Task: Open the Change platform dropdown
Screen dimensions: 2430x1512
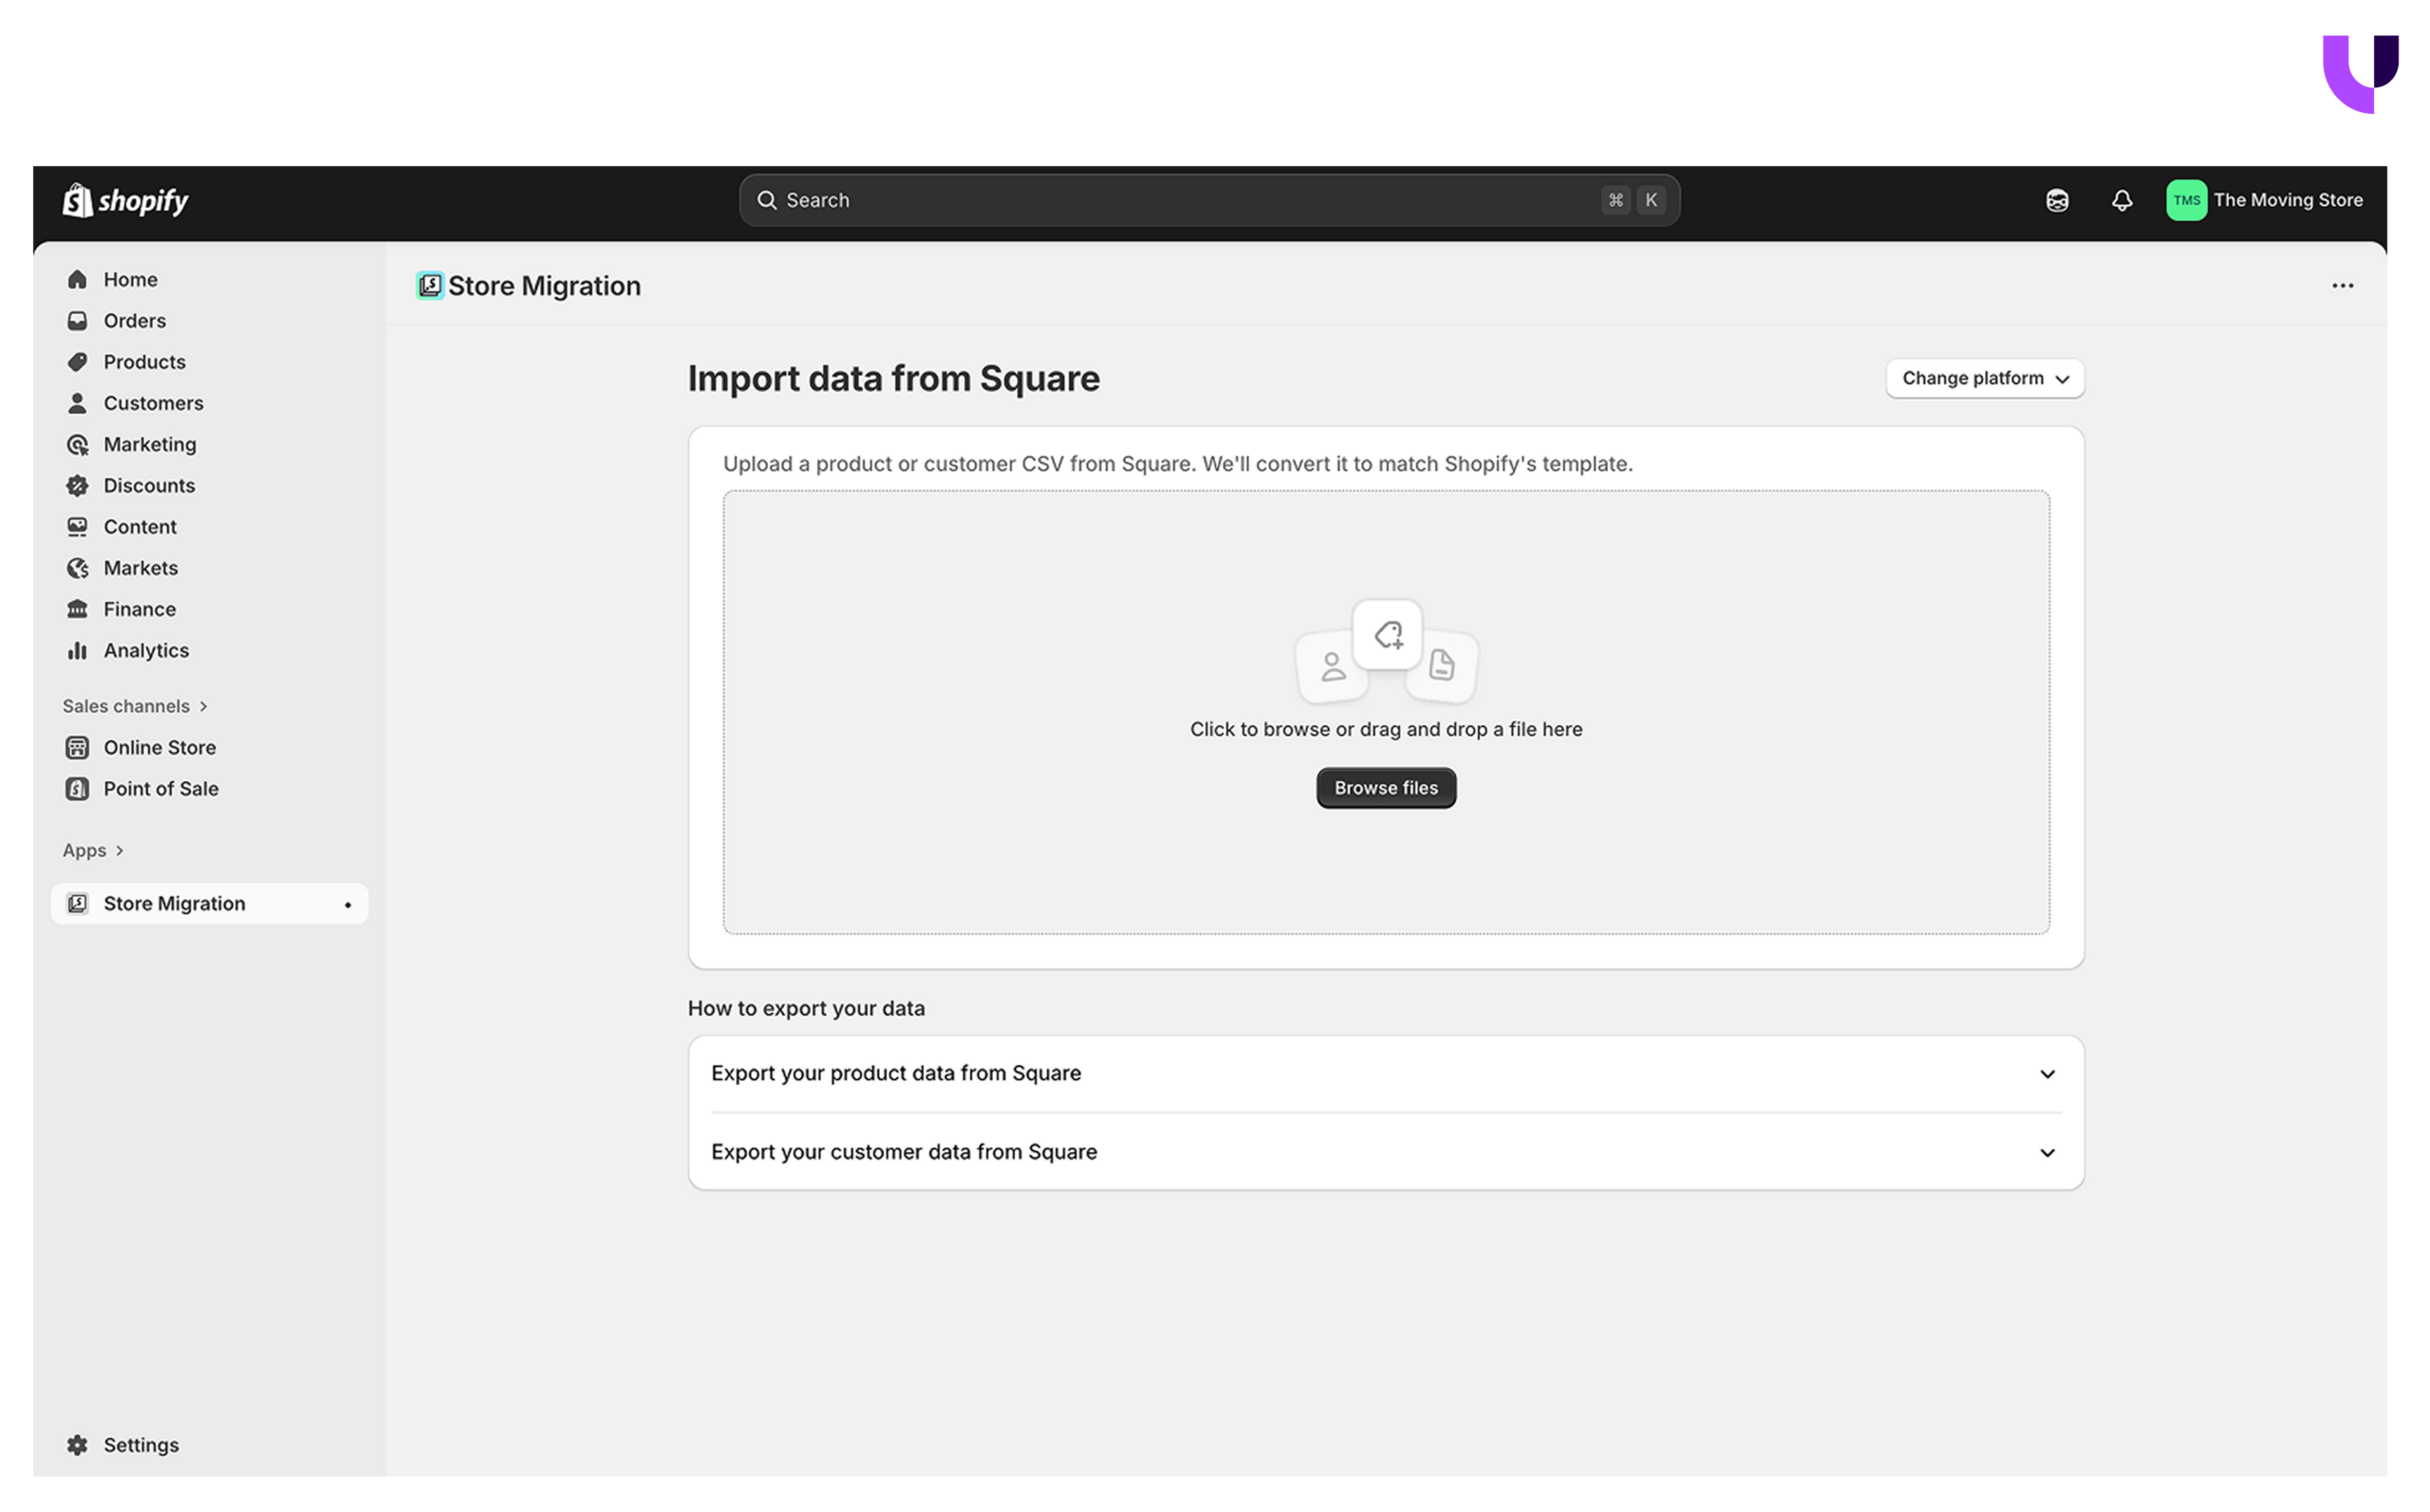Action: [x=1984, y=378]
